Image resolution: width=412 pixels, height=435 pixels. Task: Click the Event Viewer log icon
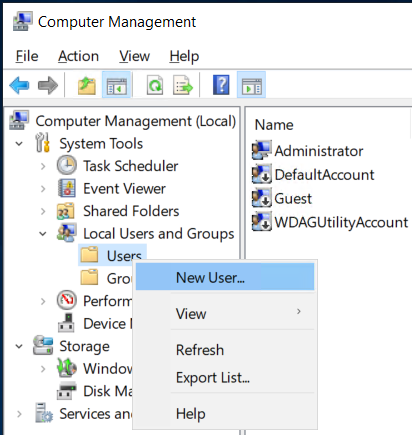[x=66, y=188]
